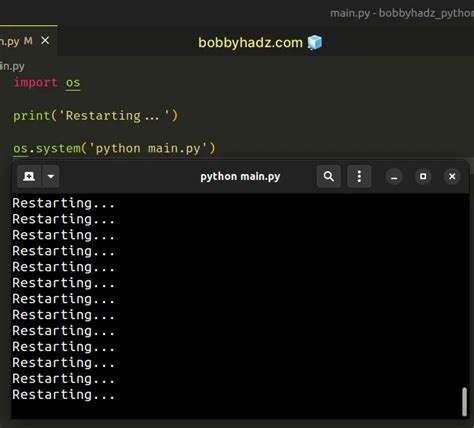Image resolution: width=474 pixels, height=428 pixels.
Task: Close the python main.py terminal window
Action: tap(452, 176)
